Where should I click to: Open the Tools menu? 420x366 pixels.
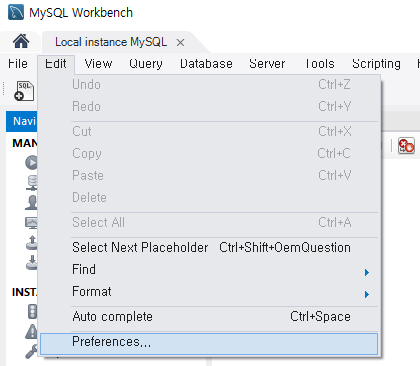(320, 63)
